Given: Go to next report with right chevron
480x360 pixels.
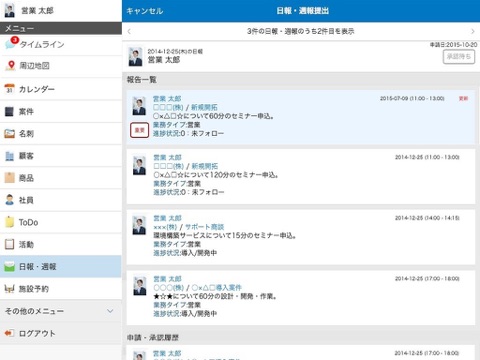Looking at the screenshot, I should point(473,31).
